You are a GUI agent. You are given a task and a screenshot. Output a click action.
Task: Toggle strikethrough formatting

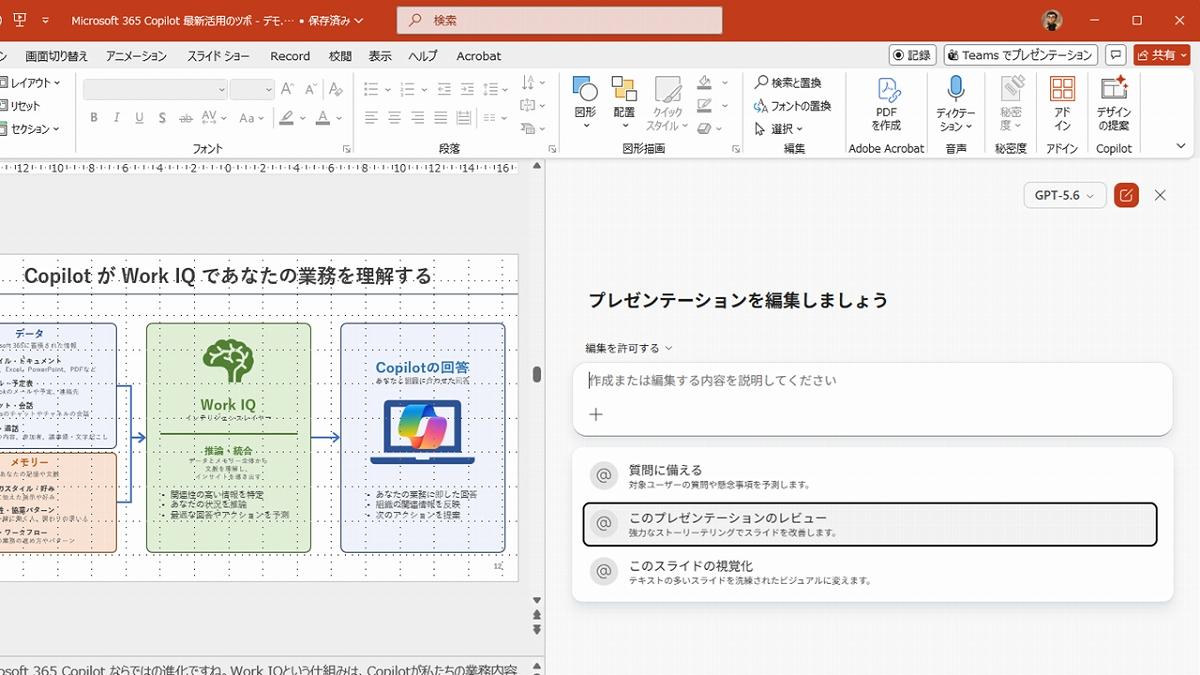click(x=185, y=118)
